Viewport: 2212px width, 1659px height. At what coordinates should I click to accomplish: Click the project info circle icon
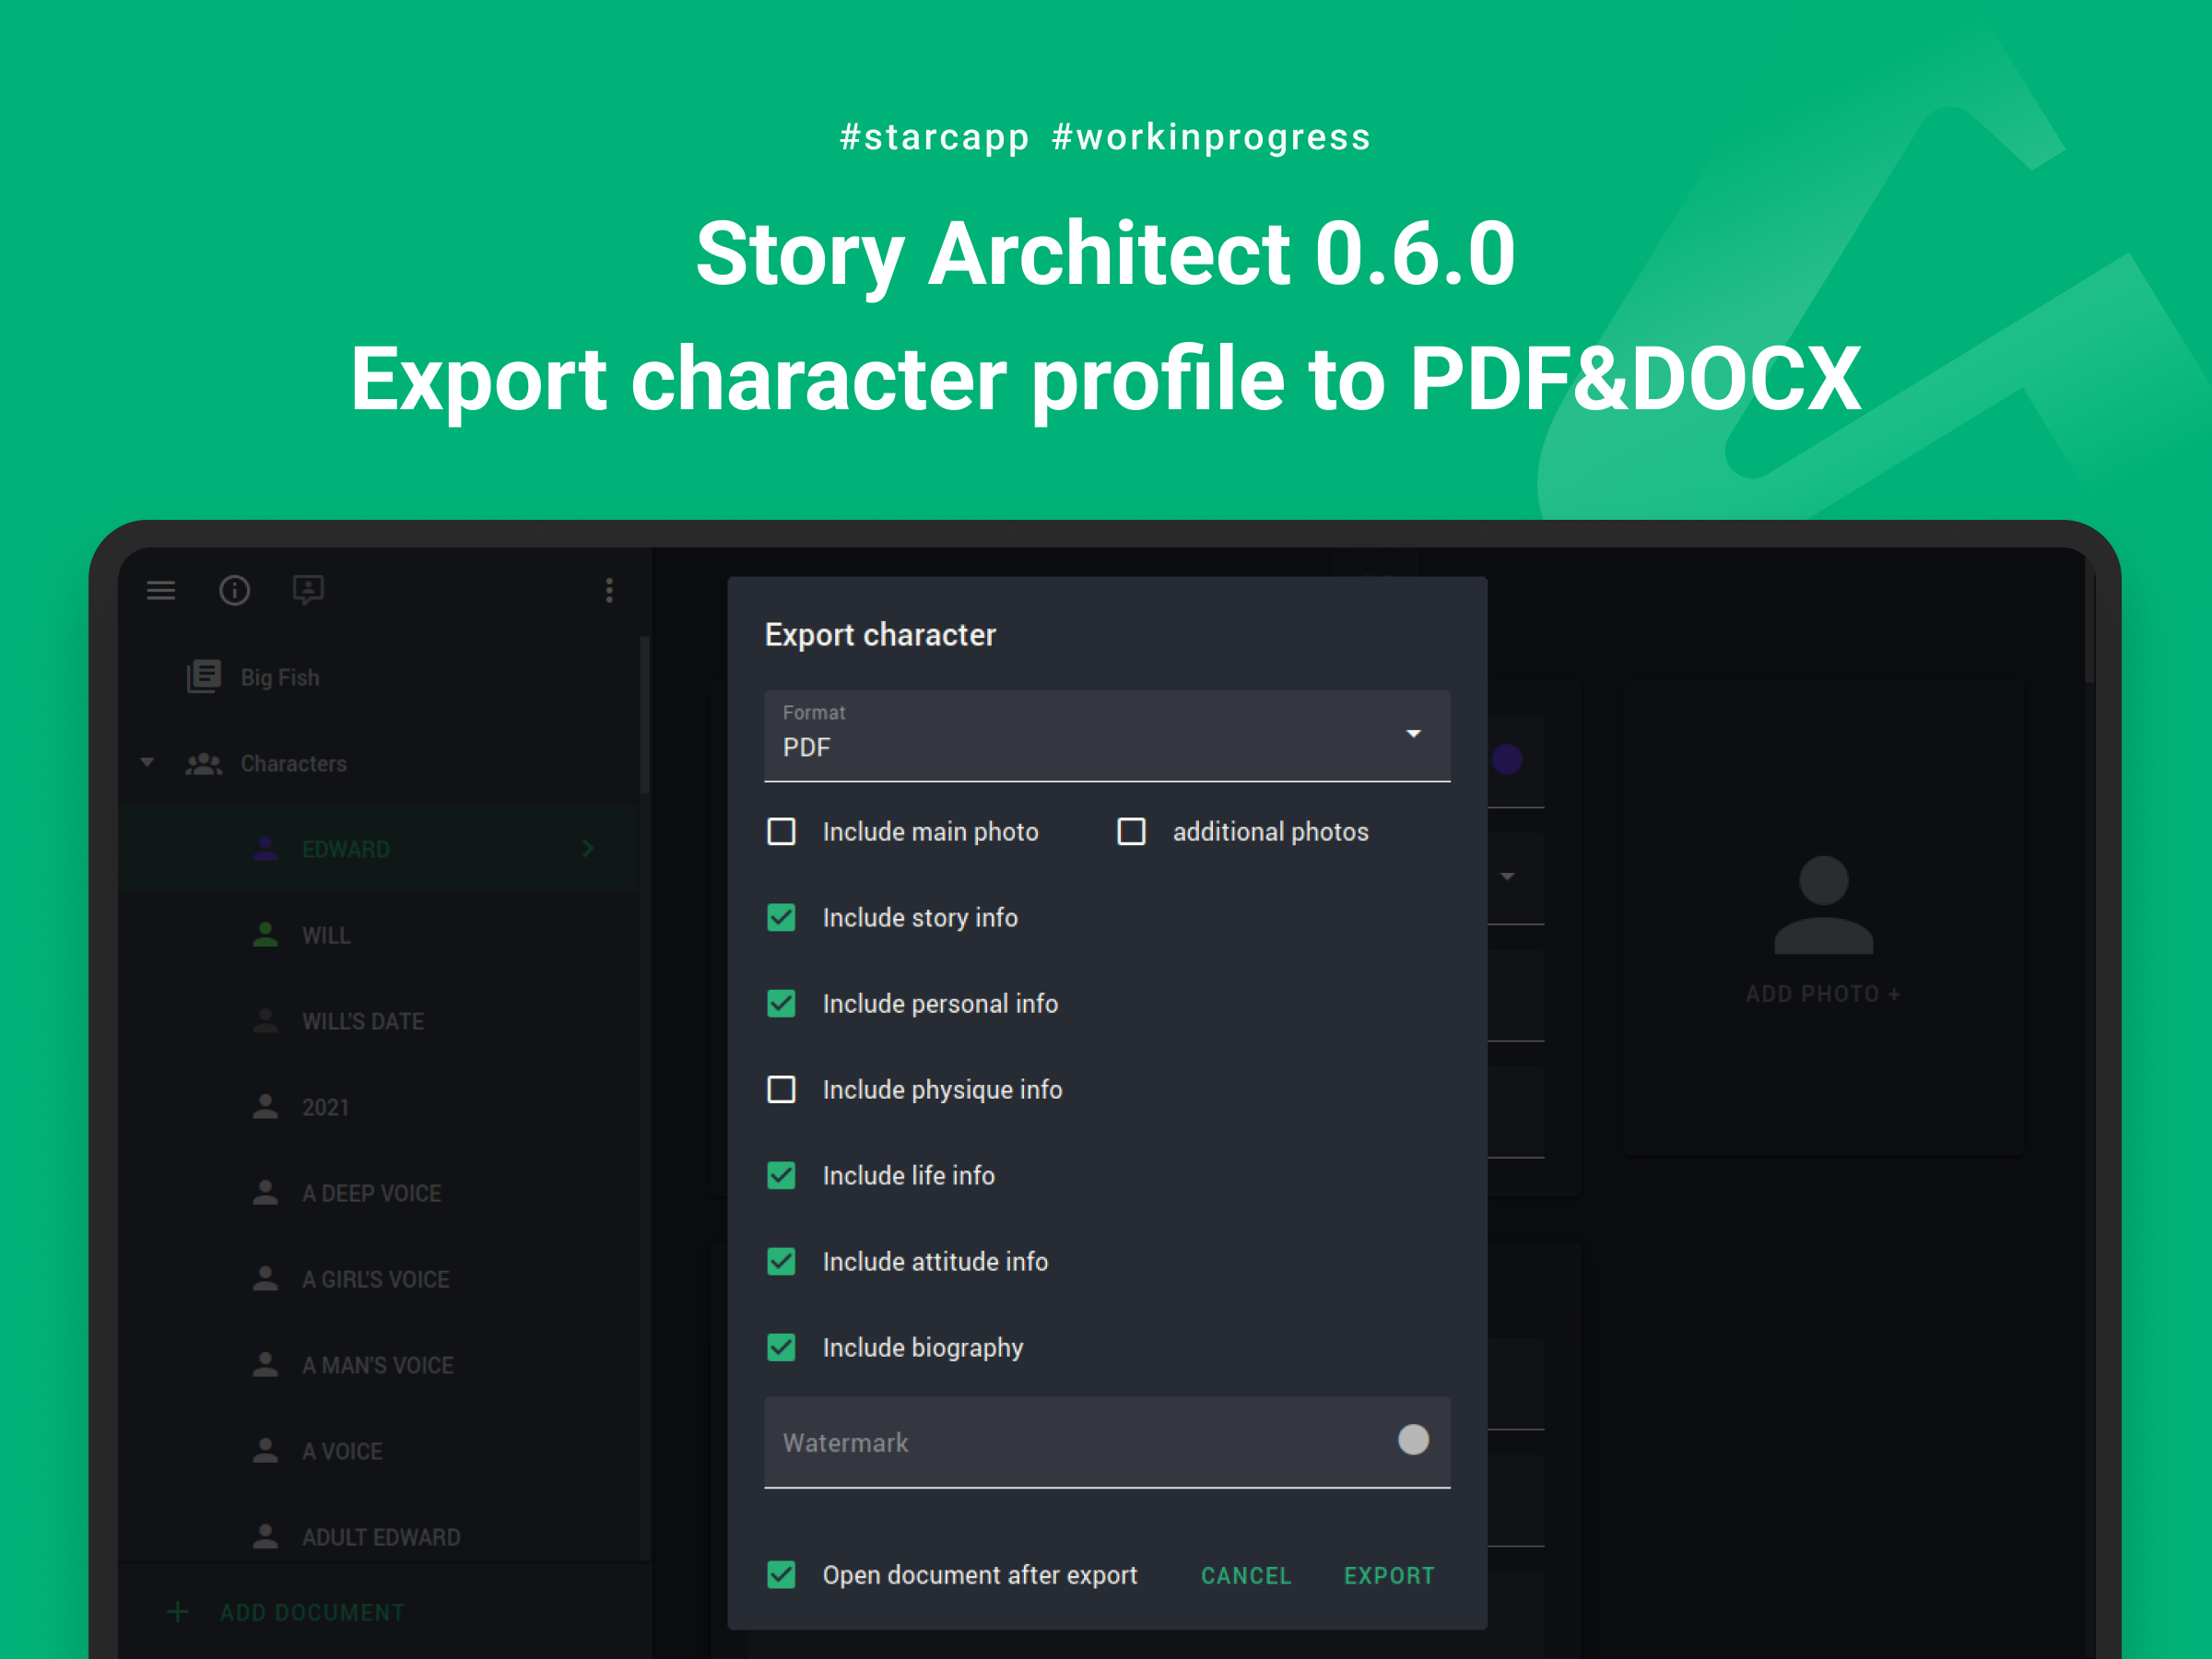[x=234, y=590]
